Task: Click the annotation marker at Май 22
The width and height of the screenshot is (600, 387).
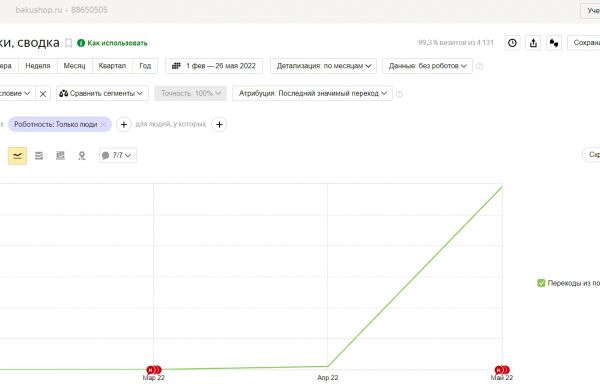Action: [502, 370]
